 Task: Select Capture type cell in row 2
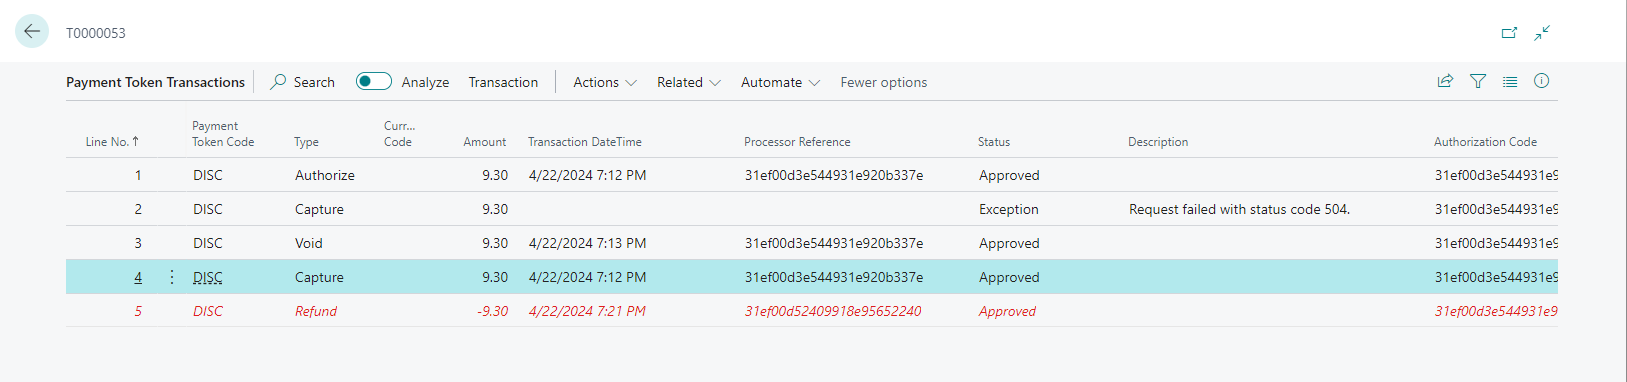pyautogui.click(x=319, y=209)
